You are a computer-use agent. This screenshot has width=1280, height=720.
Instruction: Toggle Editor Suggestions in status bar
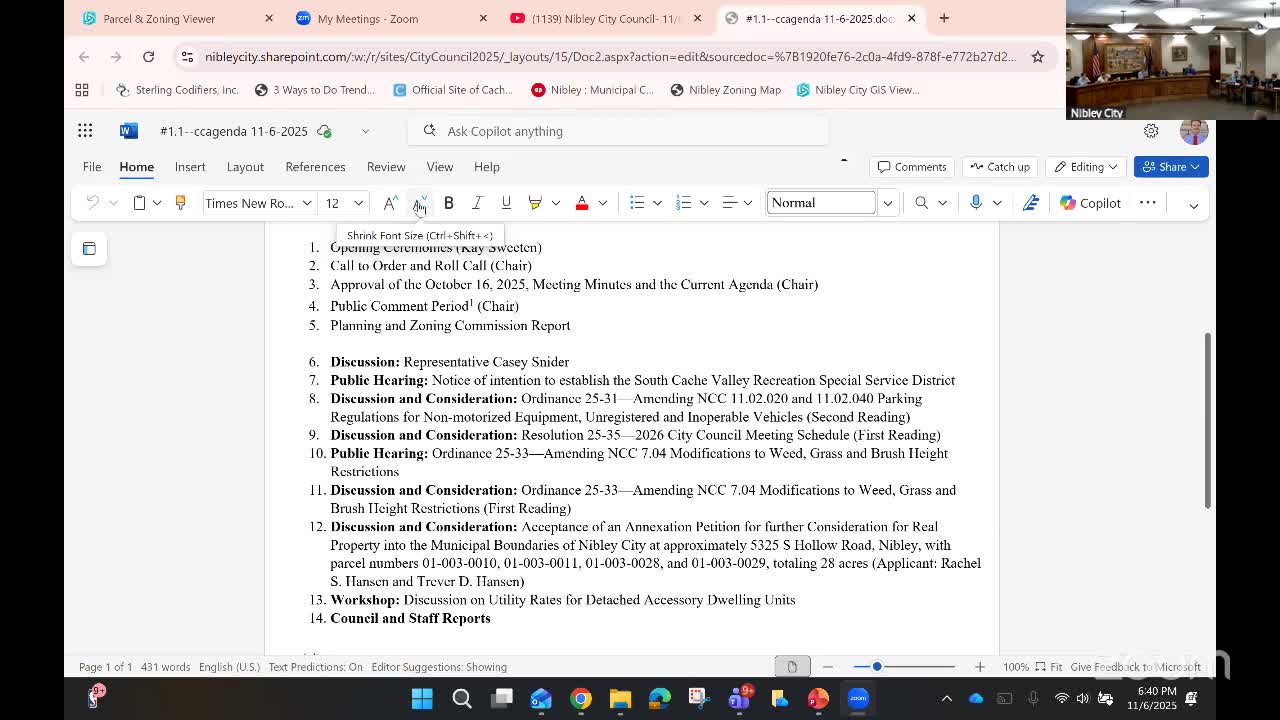coord(439,667)
